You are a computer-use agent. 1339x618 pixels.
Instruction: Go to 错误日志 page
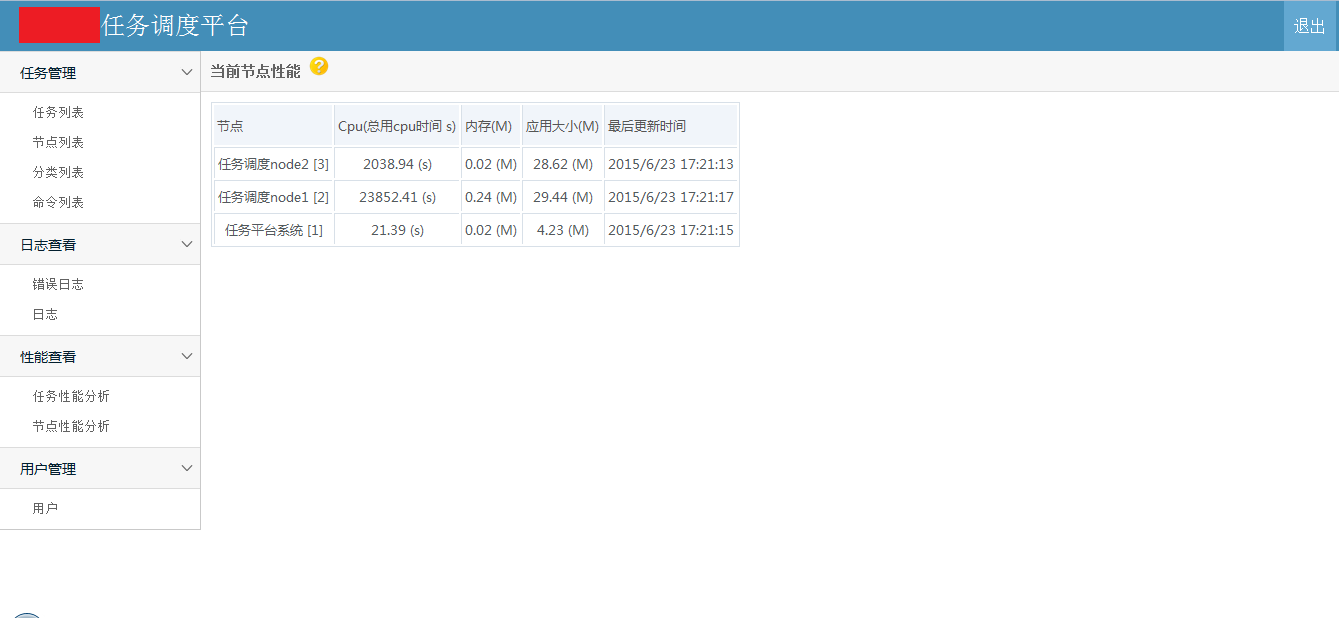coord(58,284)
